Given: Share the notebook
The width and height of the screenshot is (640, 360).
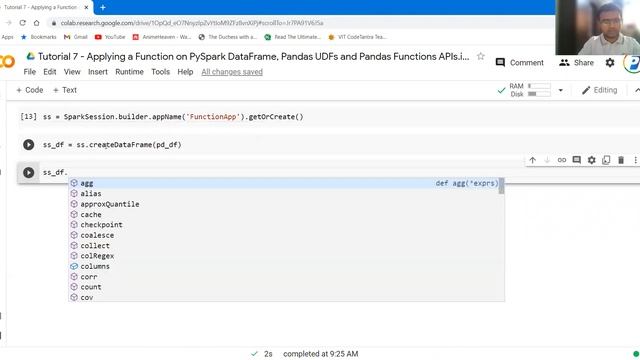Looking at the screenshot, I should 576,62.
